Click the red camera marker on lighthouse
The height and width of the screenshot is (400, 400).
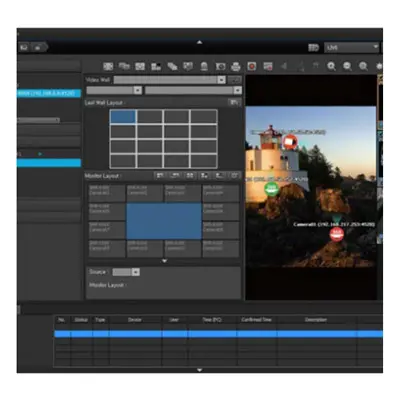pyautogui.click(x=290, y=142)
